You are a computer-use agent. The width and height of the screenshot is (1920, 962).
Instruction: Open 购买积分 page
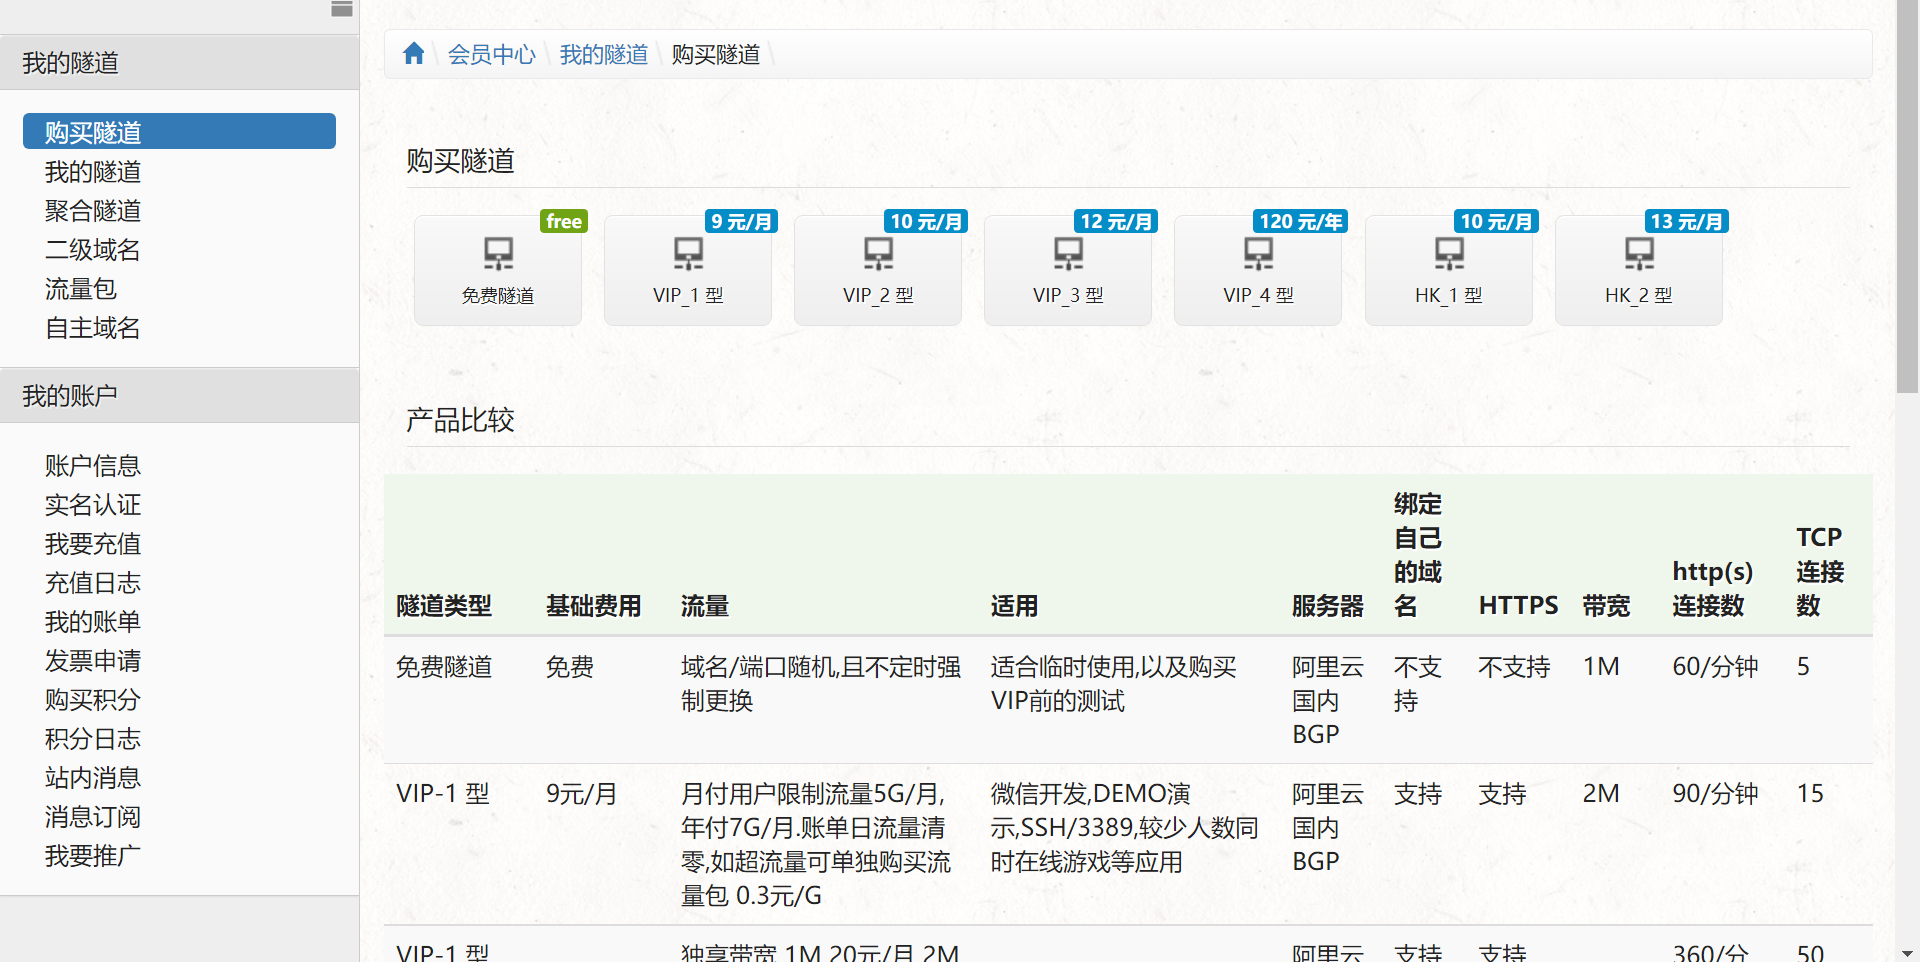click(93, 700)
